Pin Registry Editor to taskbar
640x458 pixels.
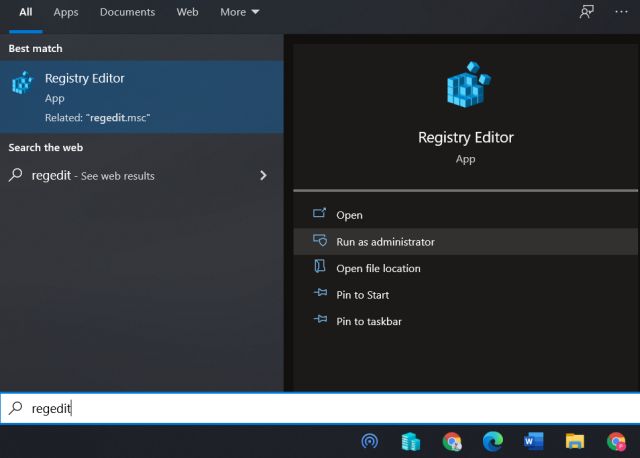368,321
